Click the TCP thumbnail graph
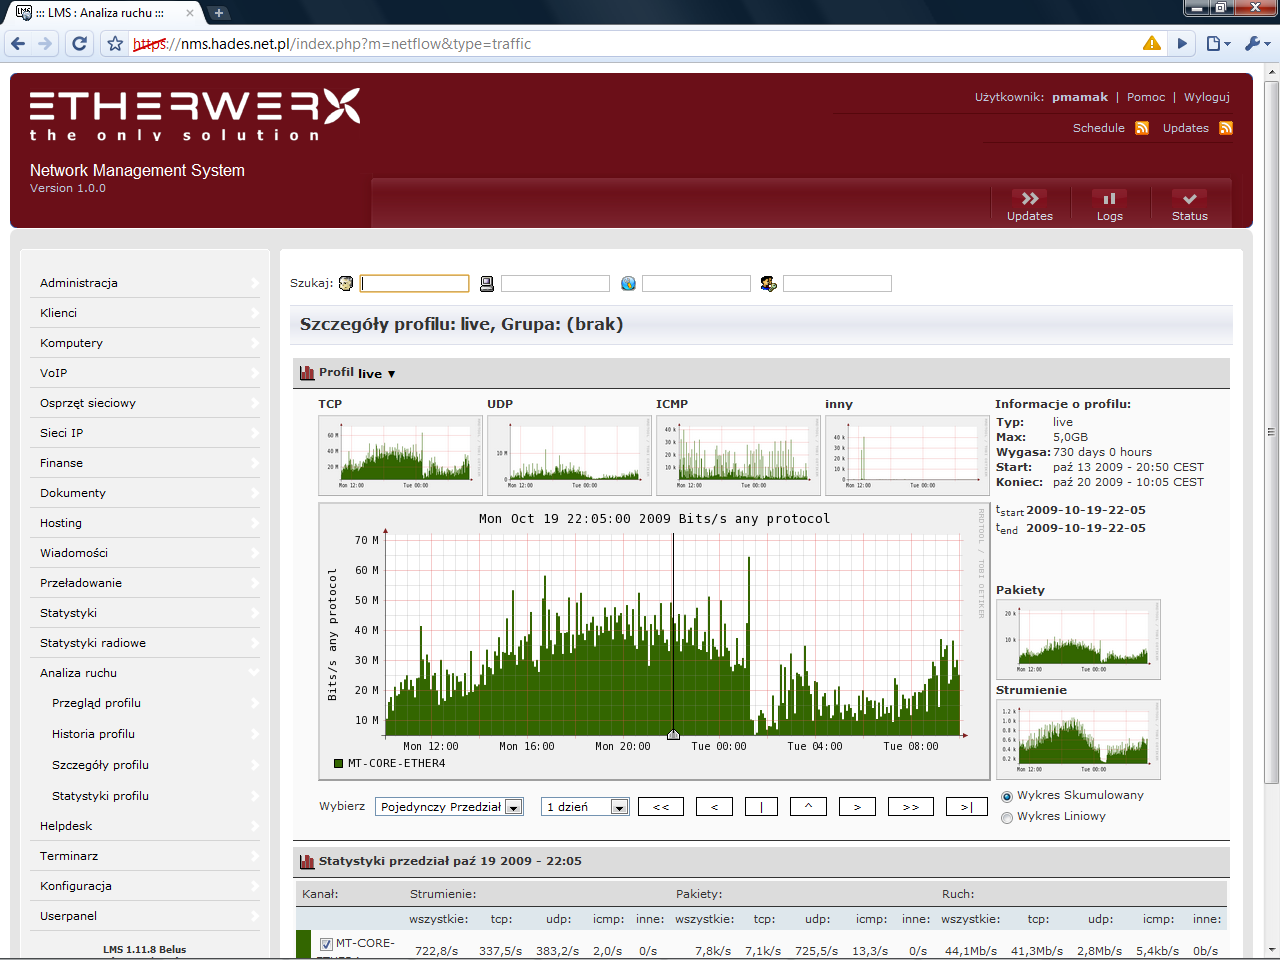 tap(400, 456)
